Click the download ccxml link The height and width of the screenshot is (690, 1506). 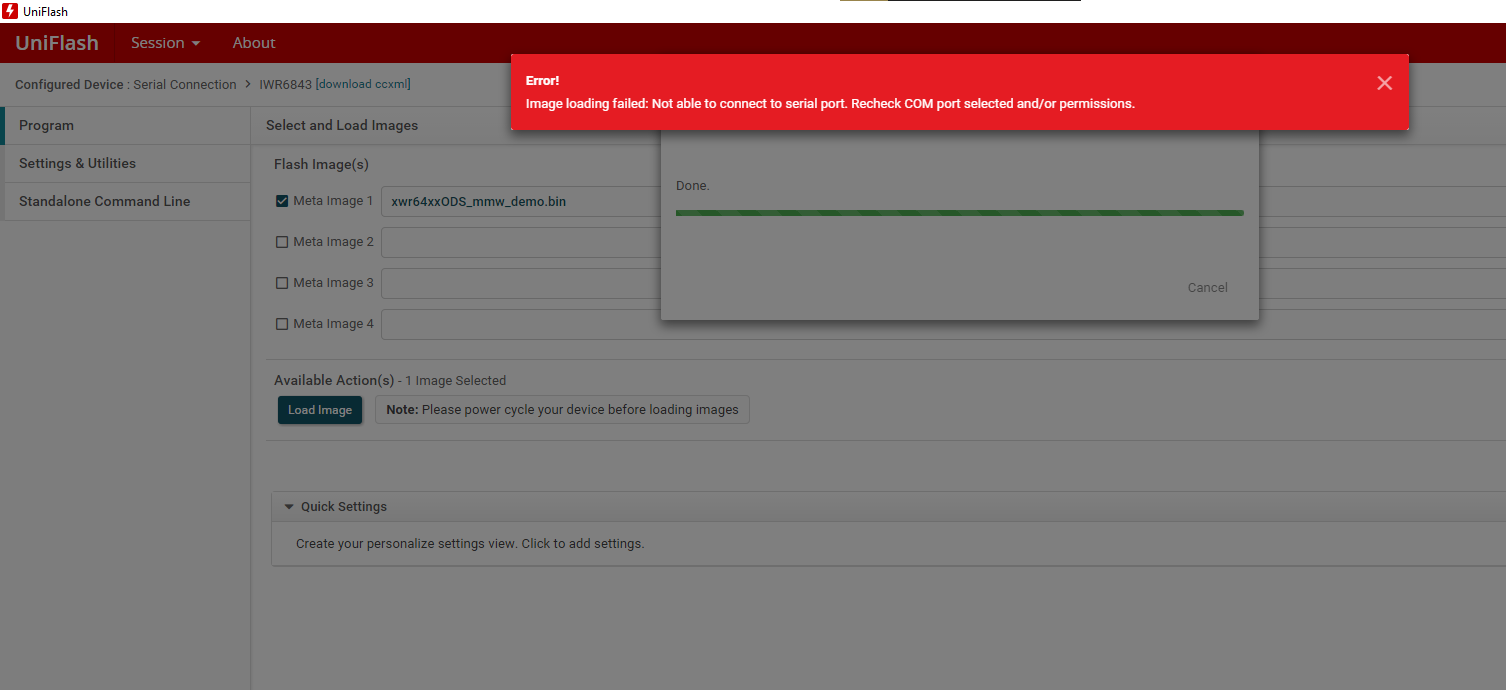tap(363, 84)
